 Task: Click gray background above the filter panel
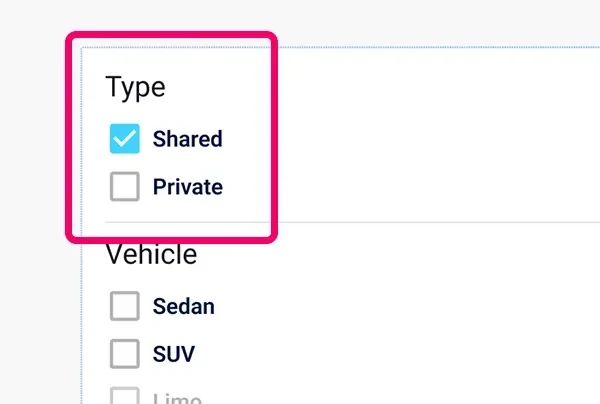(400, 20)
